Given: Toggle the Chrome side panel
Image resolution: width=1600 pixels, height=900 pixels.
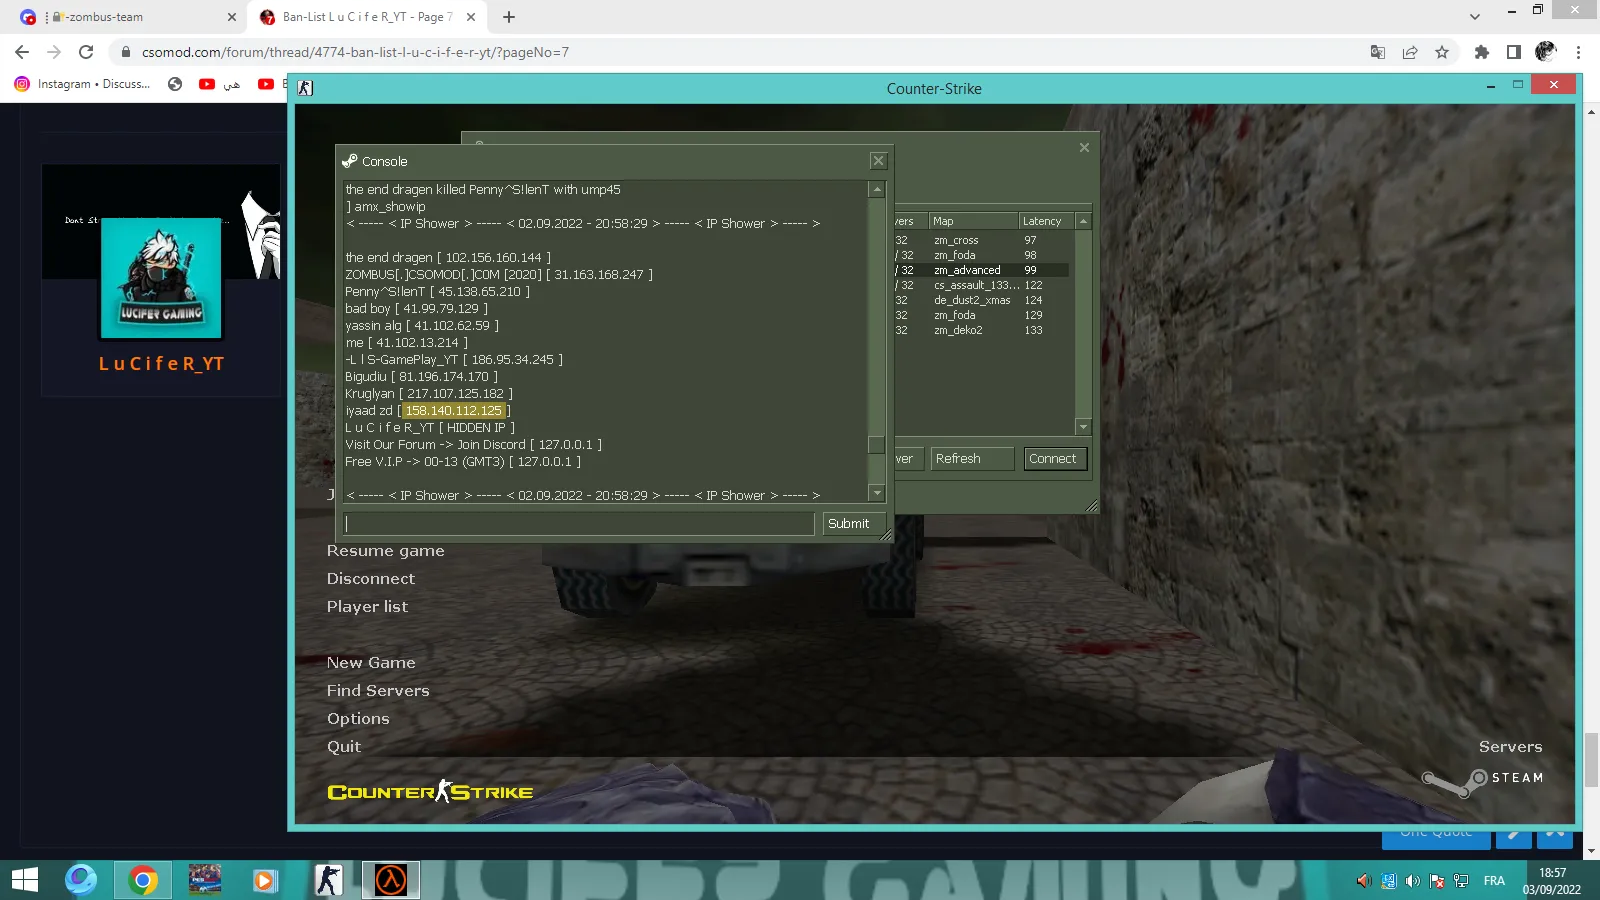Looking at the screenshot, I should click(x=1514, y=52).
